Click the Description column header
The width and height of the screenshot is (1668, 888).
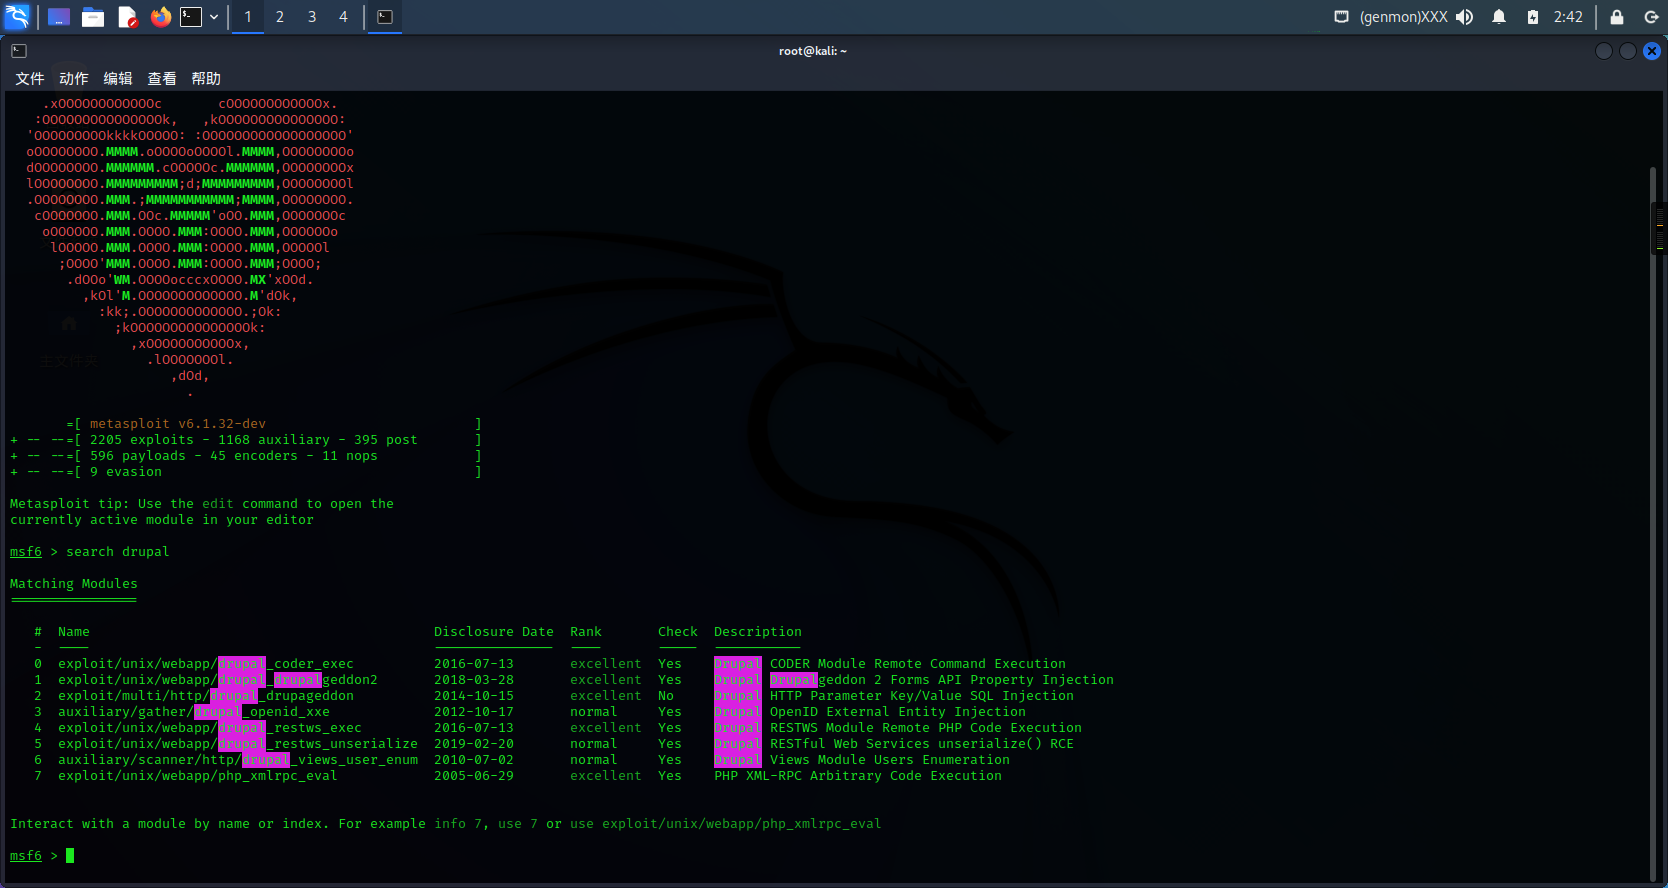[x=758, y=632]
